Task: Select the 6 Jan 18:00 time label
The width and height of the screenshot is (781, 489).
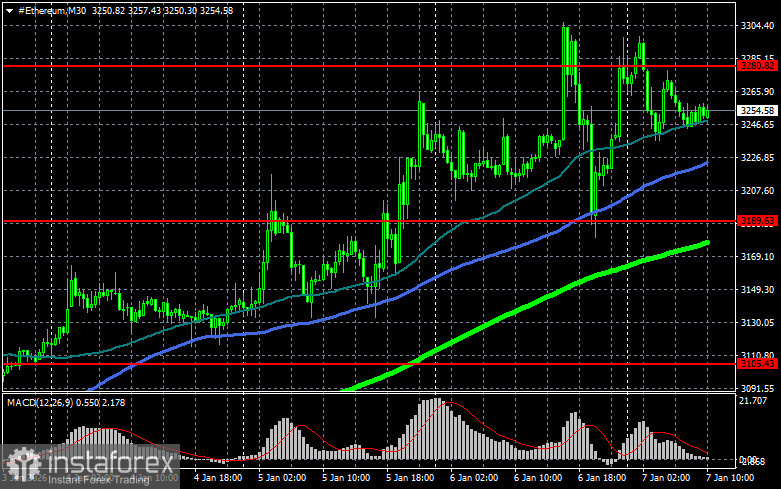Action: coord(602,478)
